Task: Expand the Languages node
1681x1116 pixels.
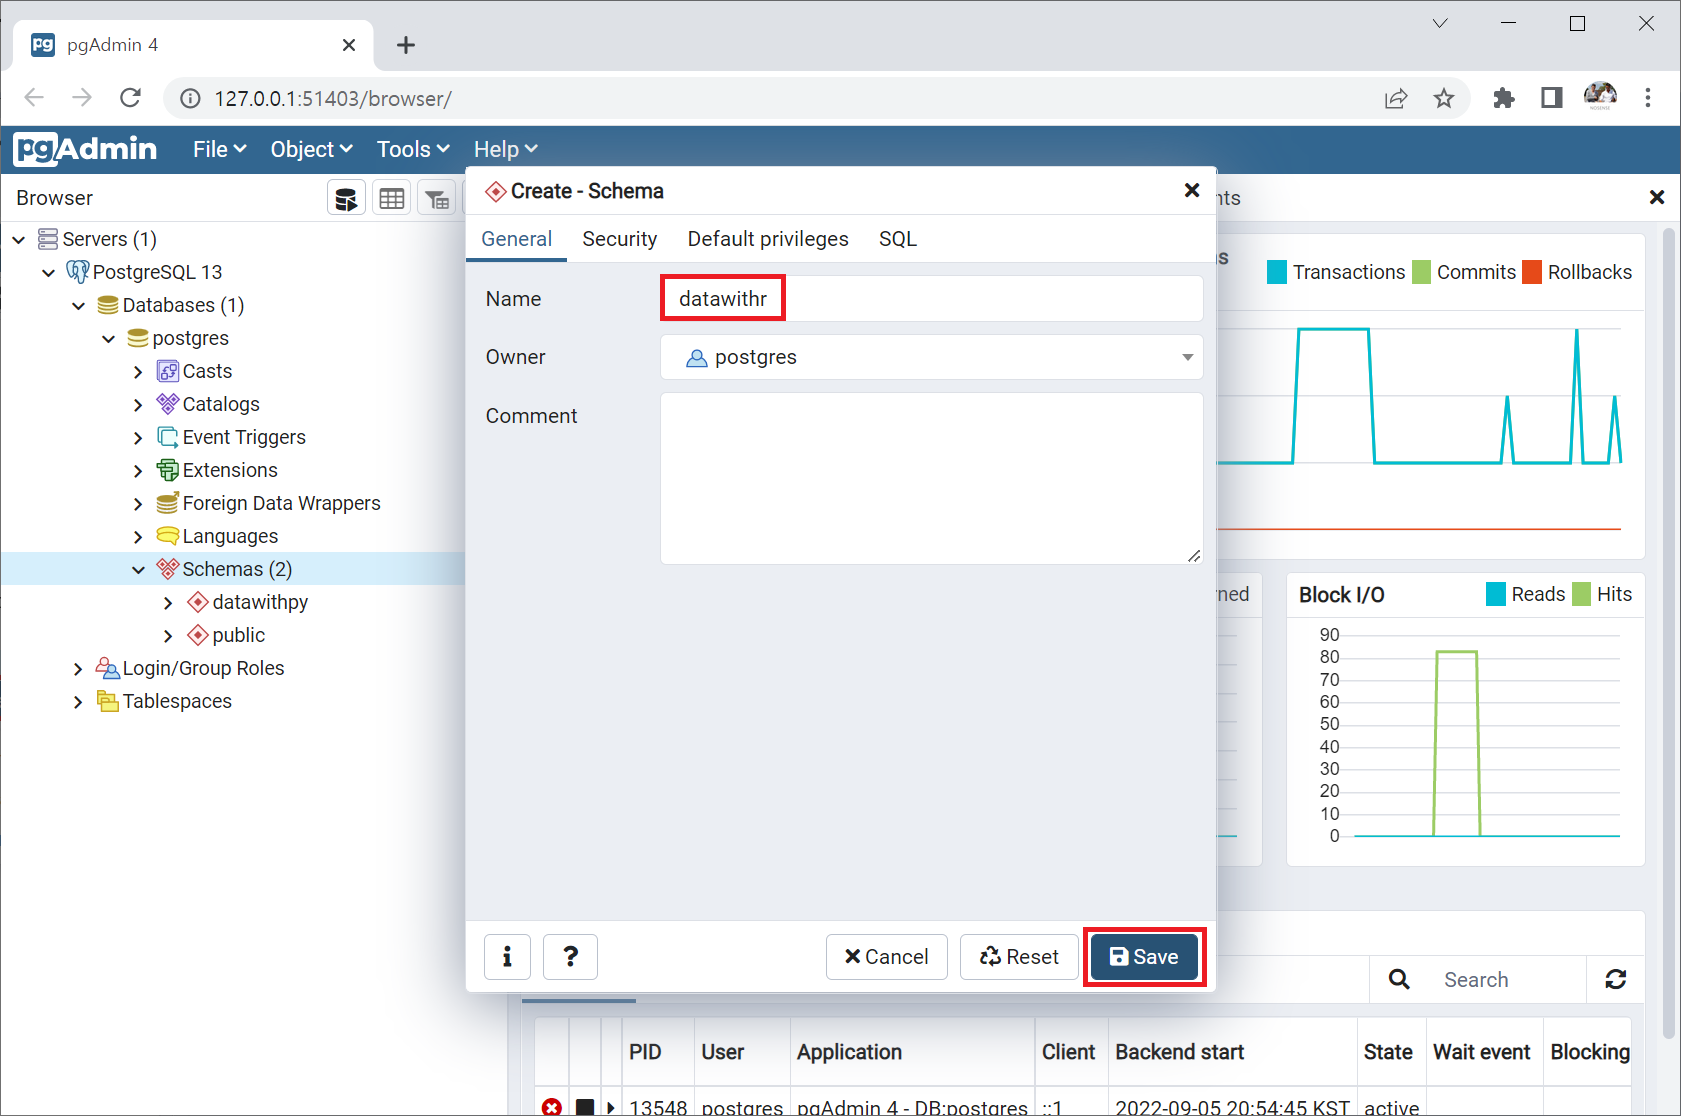Action: tap(138, 536)
